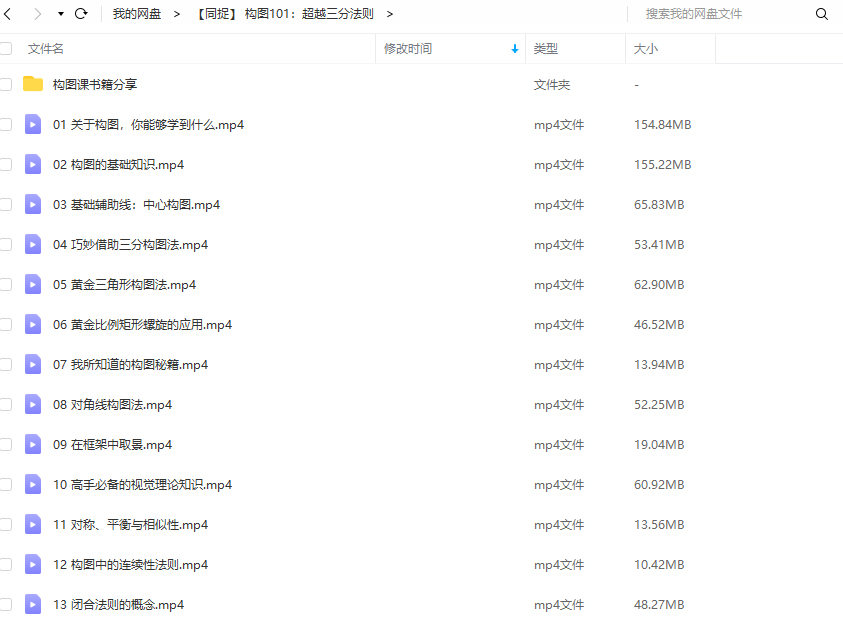The height and width of the screenshot is (640, 843).
Task: Click the refresh icon
Action: coord(81,14)
